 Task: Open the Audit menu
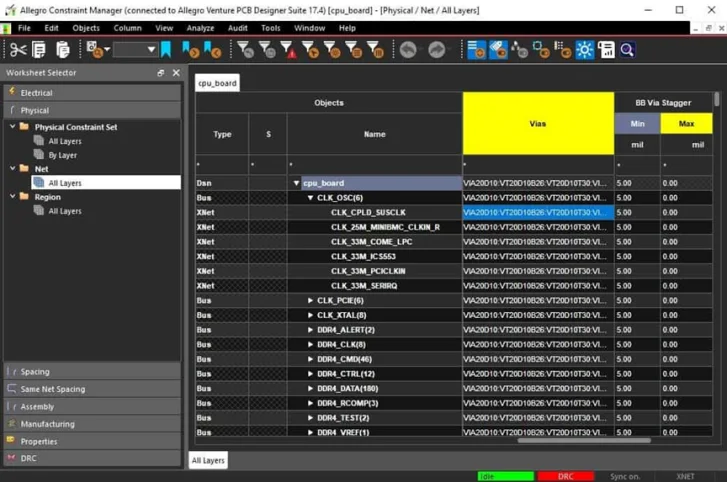coord(237,28)
